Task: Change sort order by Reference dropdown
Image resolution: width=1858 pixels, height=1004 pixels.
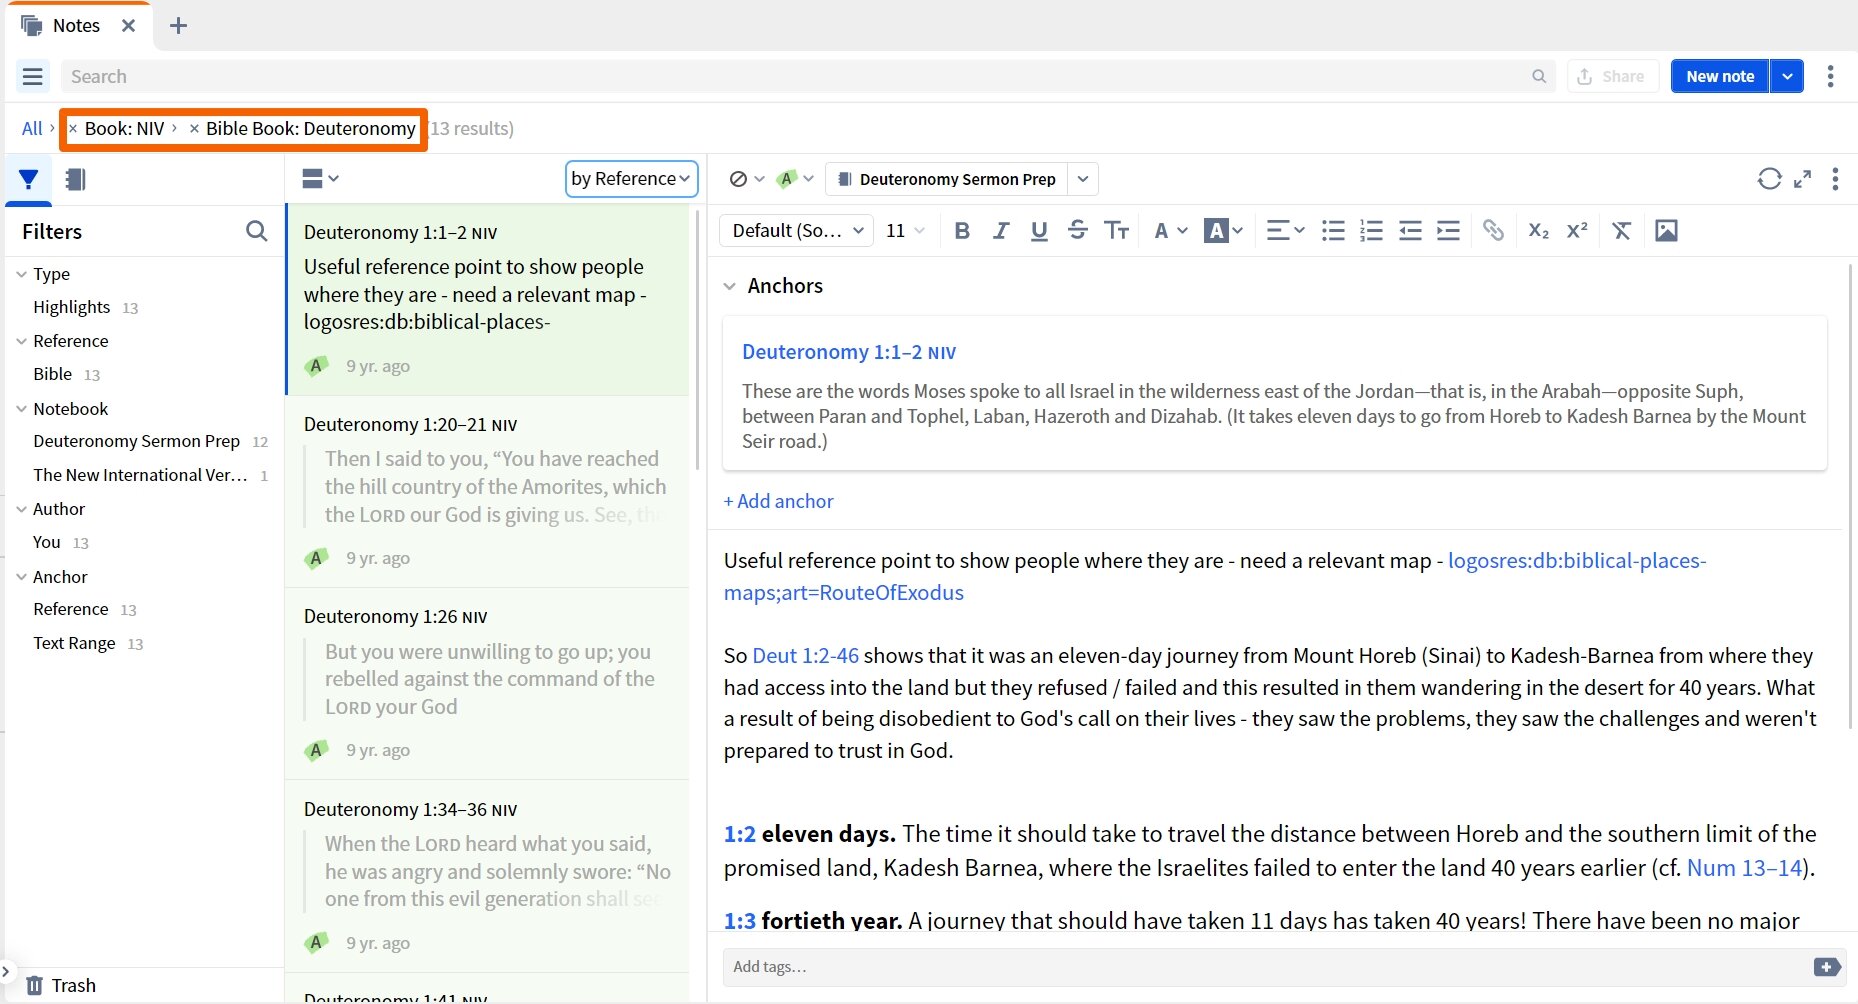Action: (x=631, y=179)
